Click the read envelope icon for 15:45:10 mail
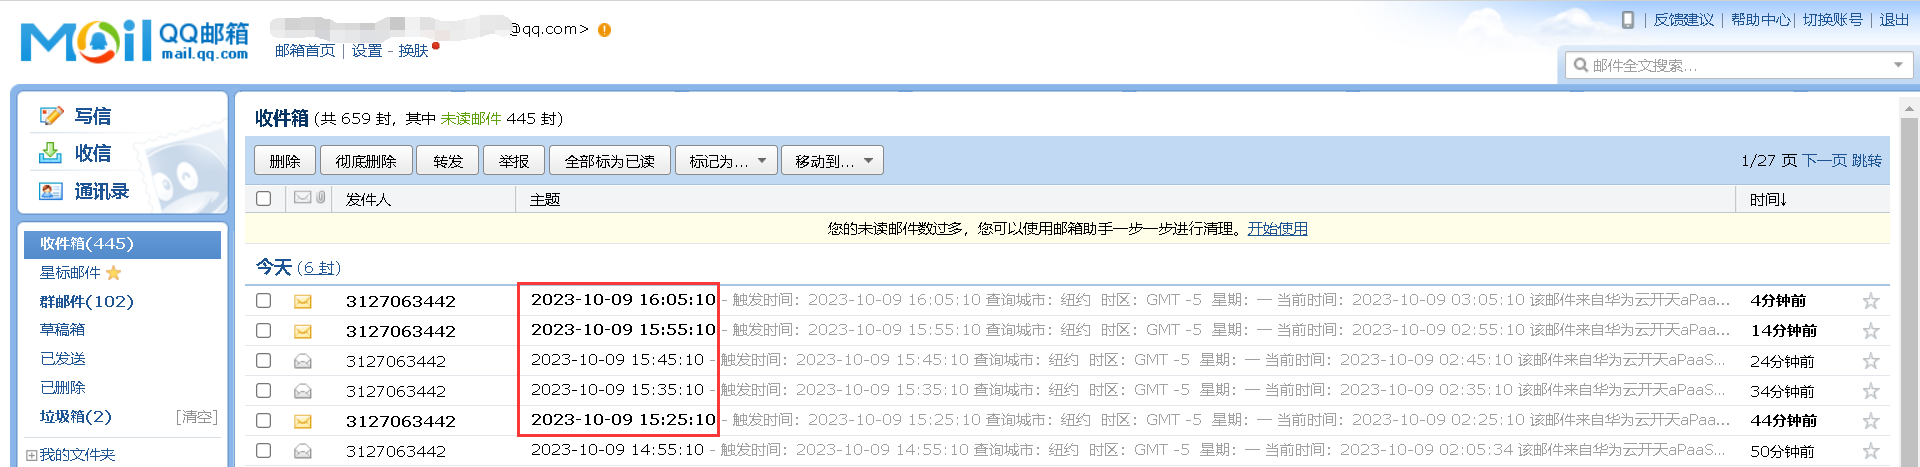Screen dimensions: 1920x467 (302, 361)
